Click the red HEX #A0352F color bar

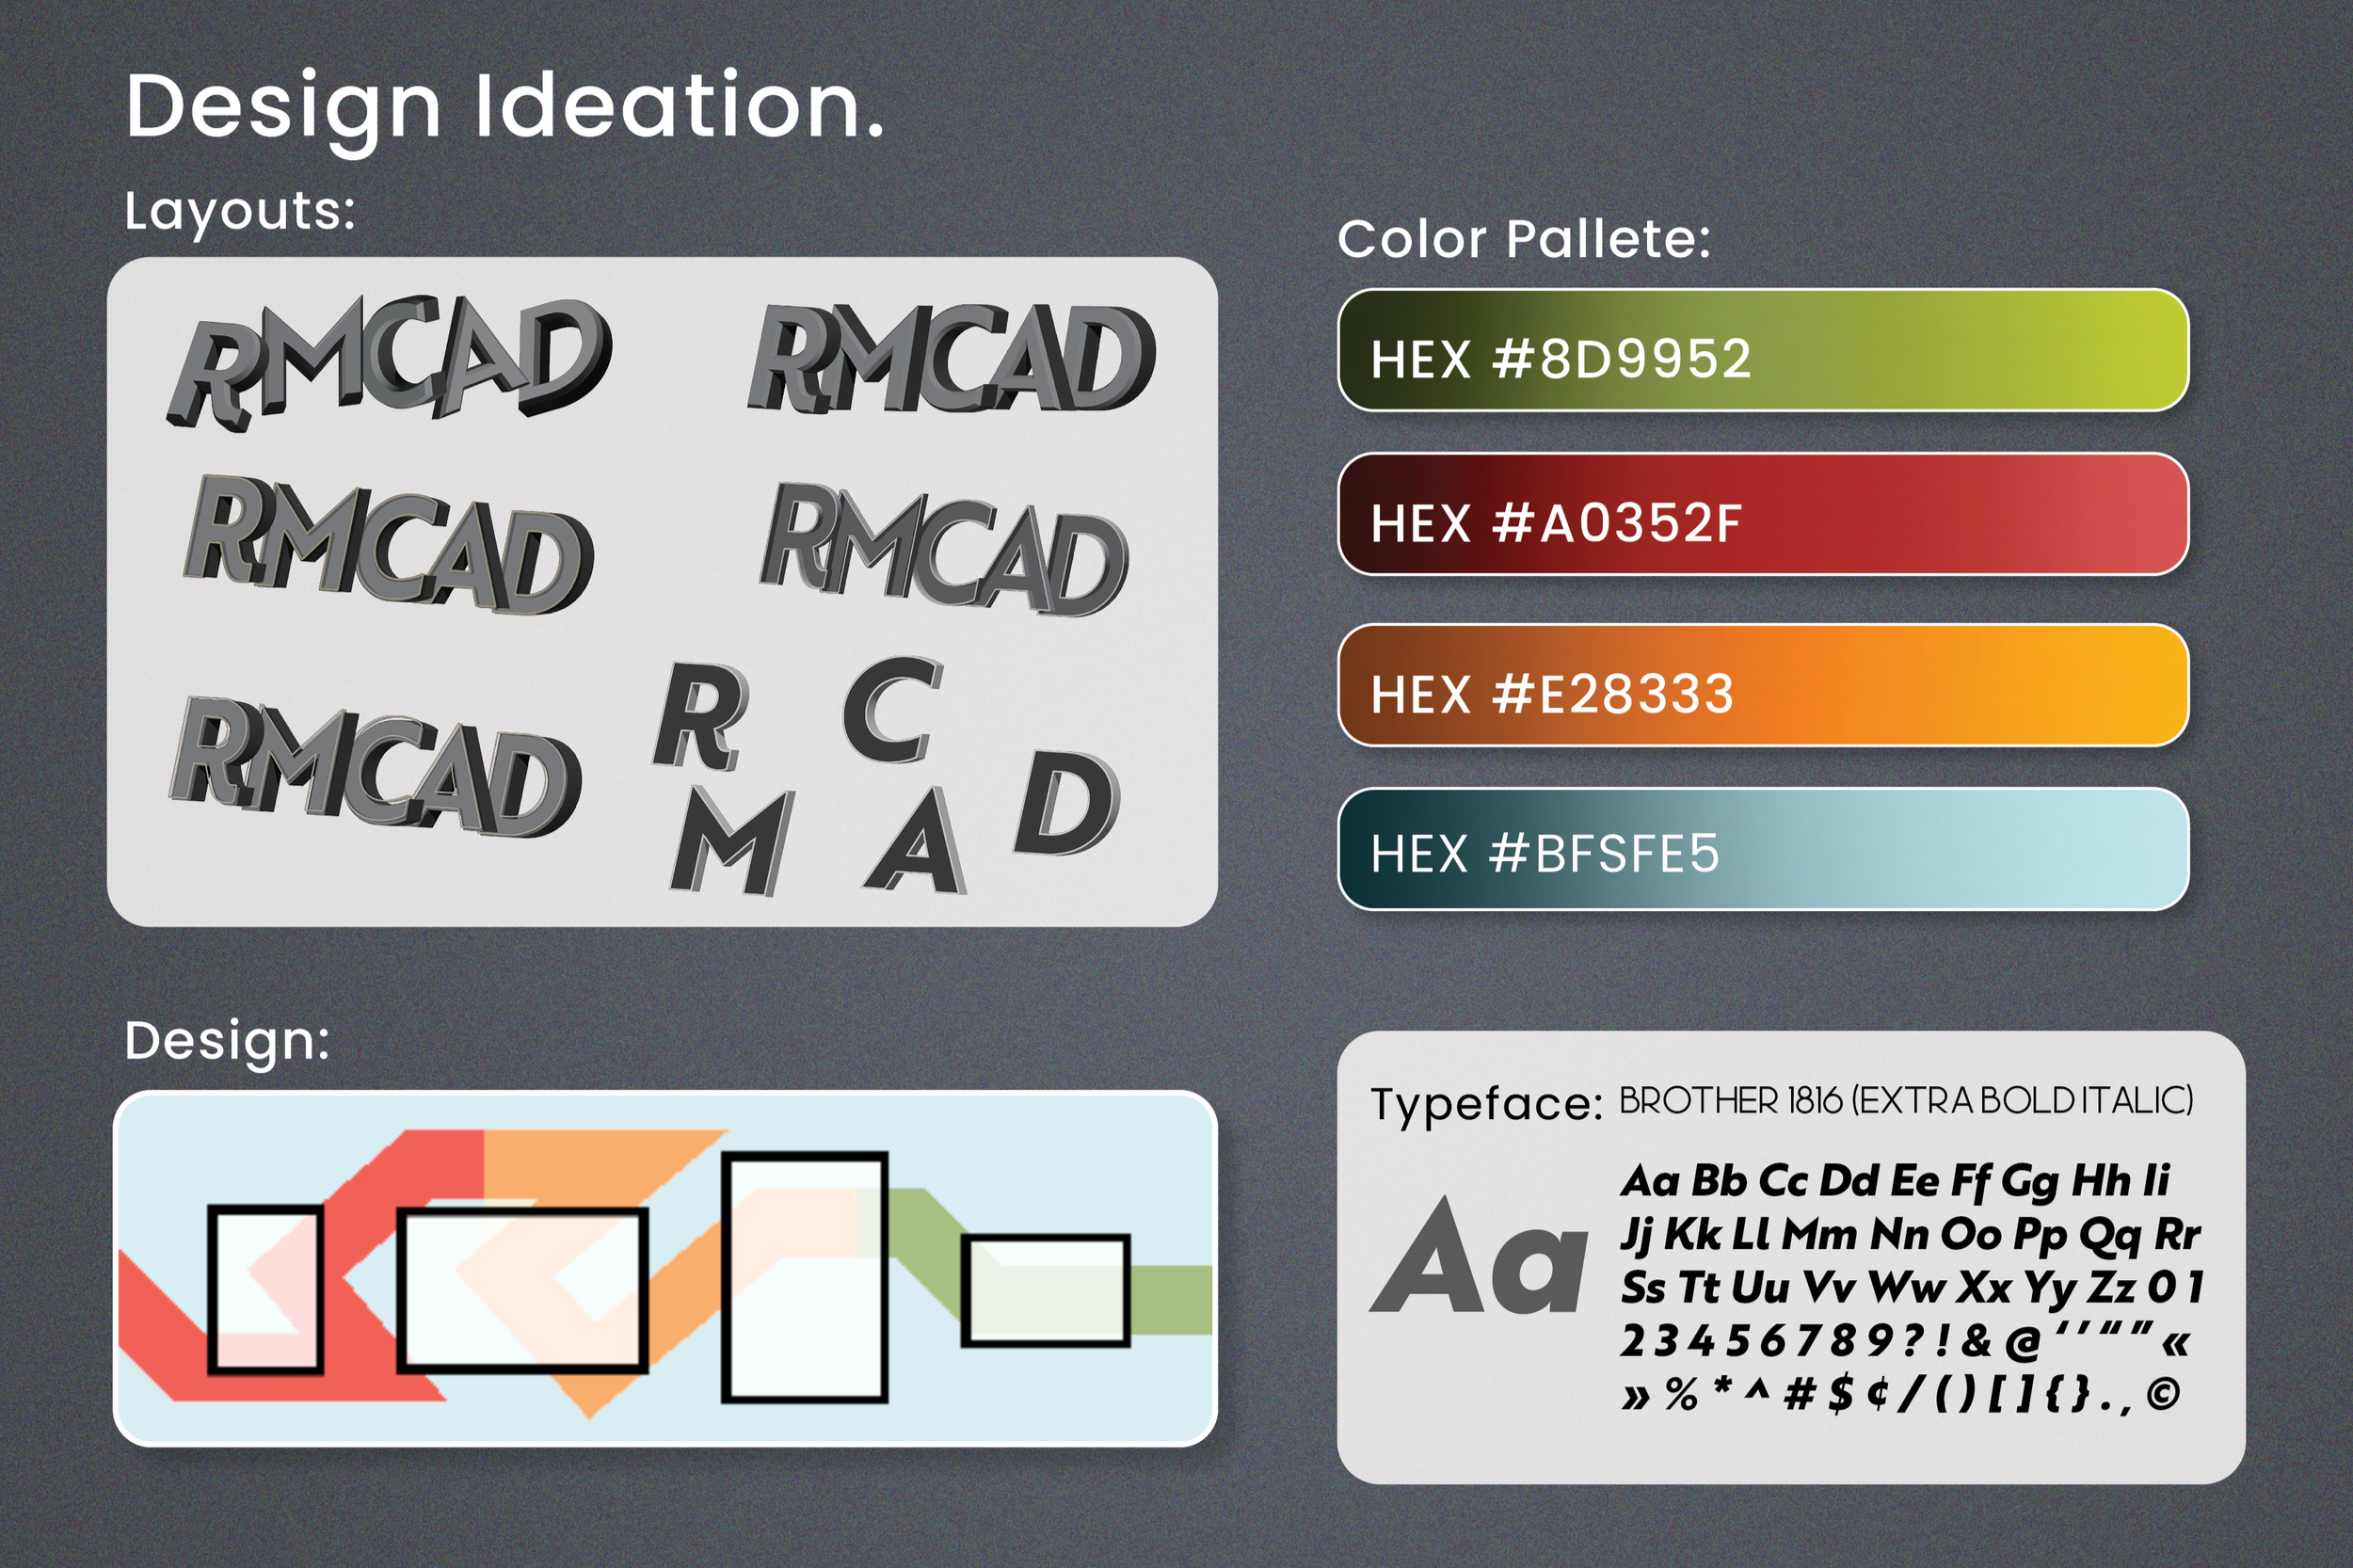[x=1762, y=514]
